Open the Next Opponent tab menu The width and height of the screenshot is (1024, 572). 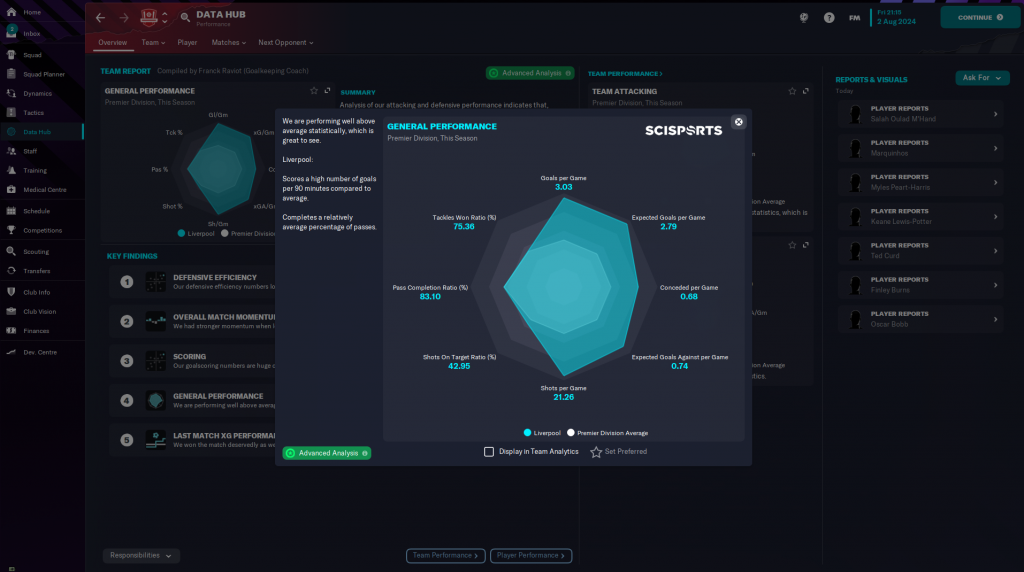point(285,43)
